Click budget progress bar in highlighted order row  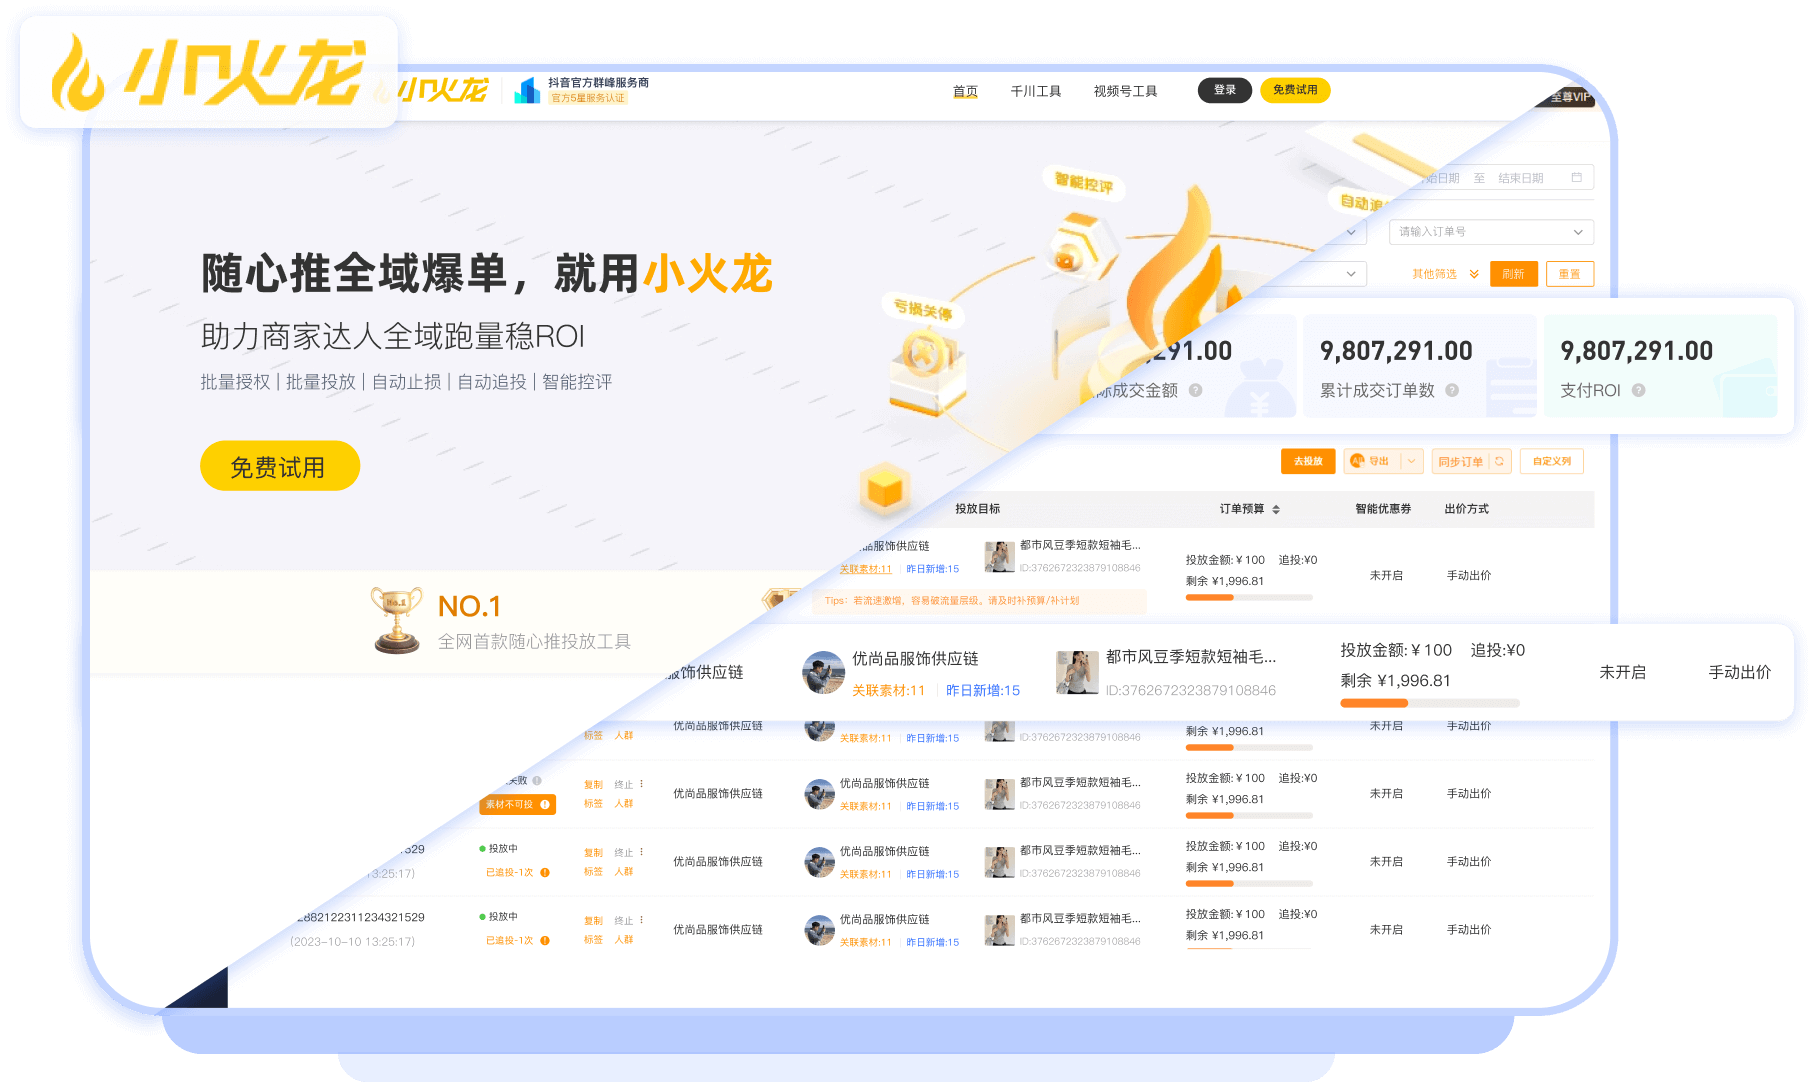pyautogui.click(x=1429, y=703)
